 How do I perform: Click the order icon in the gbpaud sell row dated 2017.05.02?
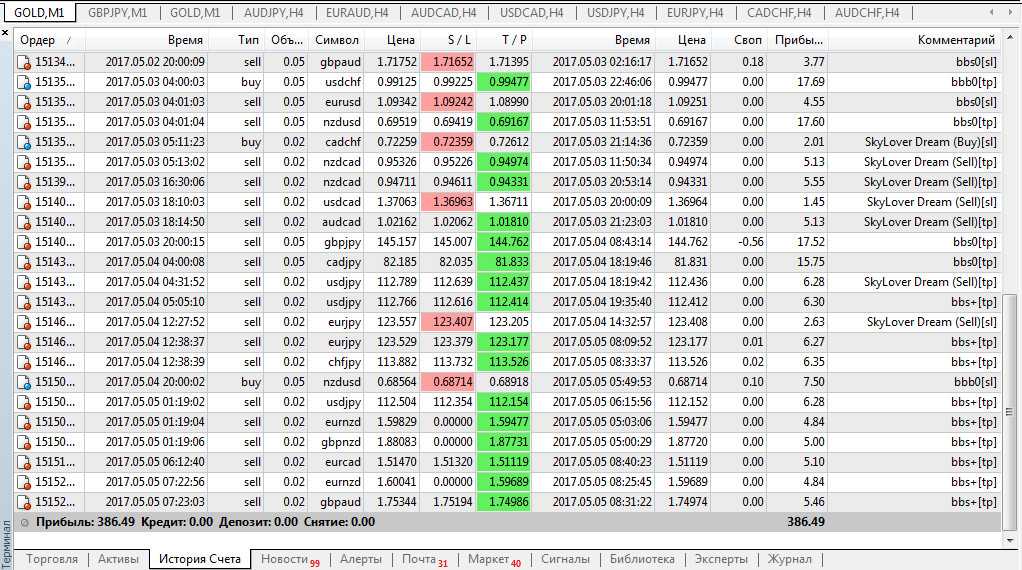(x=24, y=62)
